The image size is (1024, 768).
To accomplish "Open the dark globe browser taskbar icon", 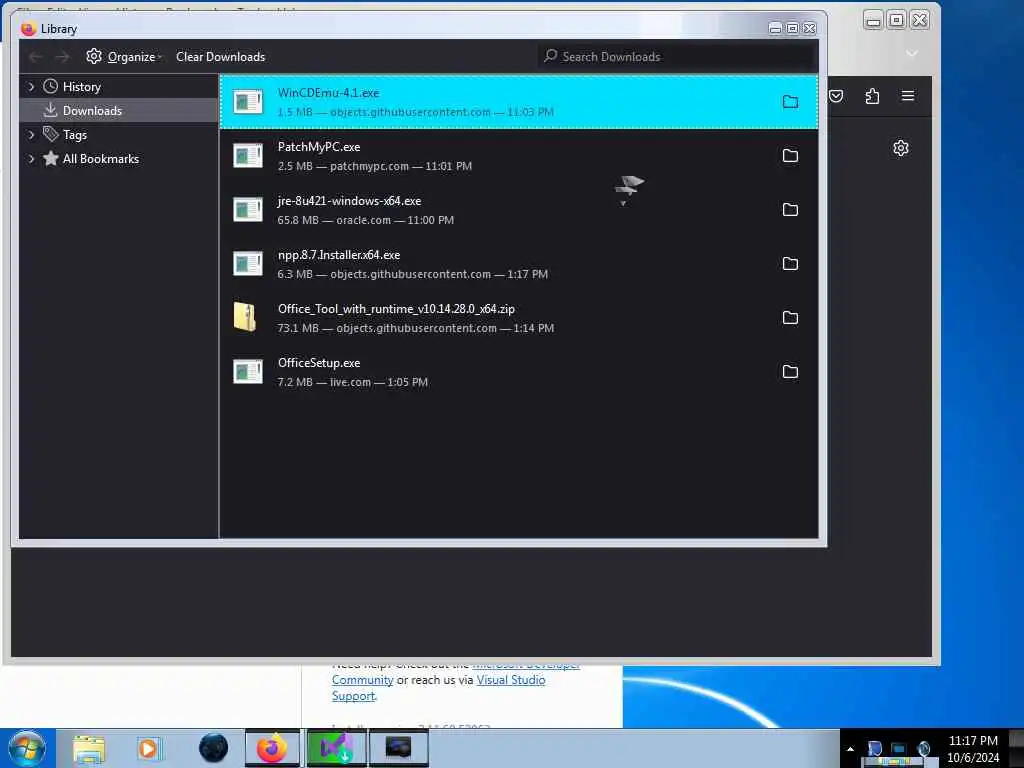I will [x=214, y=748].
